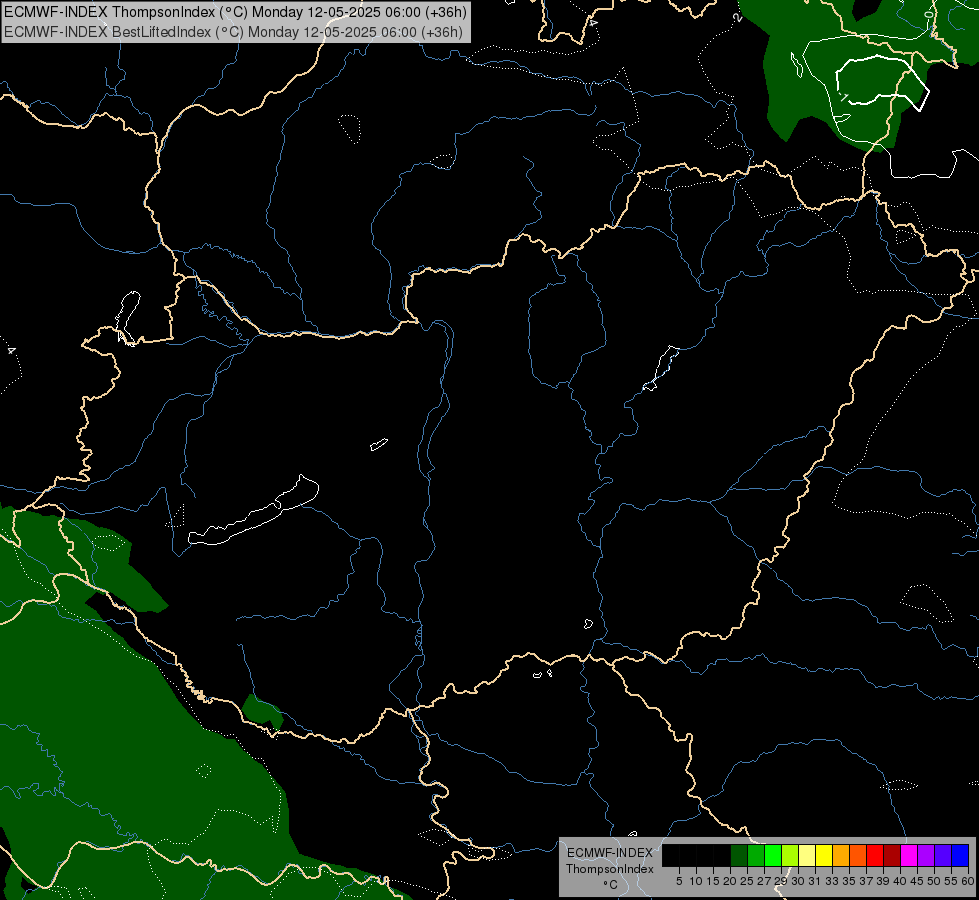The width and height of the screenshot is (979, 900).
Task: Click the orange 33–35 legend swatch
Action: coord(841,855)
